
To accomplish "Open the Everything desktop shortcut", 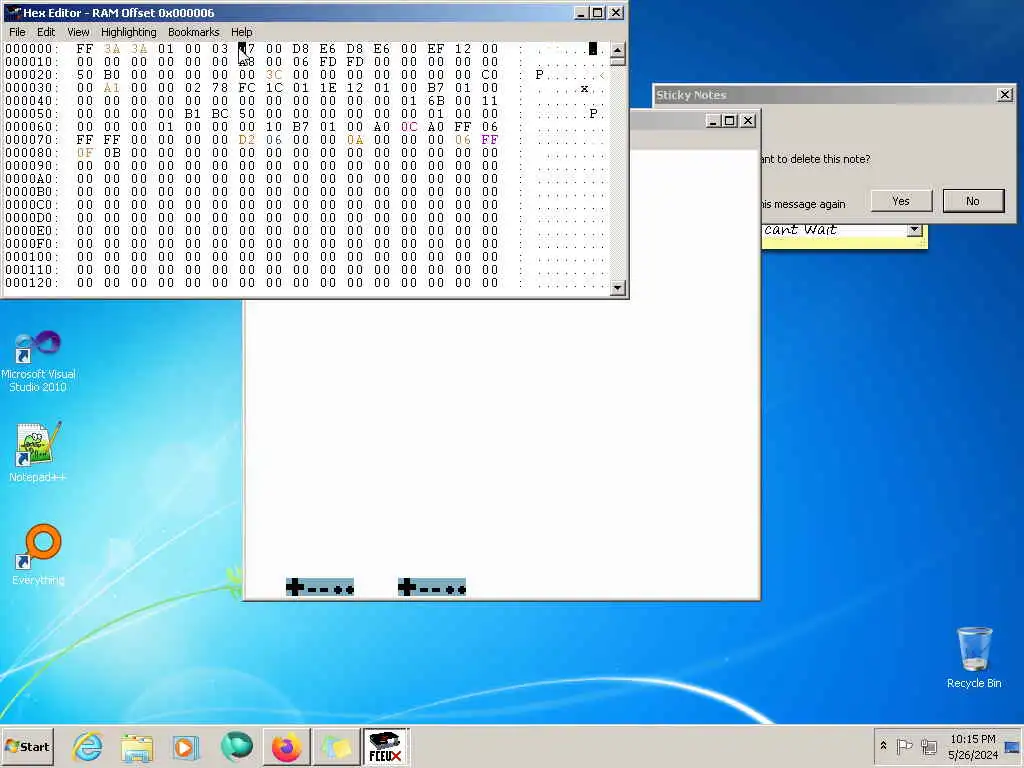I will [x=38, y=554].
